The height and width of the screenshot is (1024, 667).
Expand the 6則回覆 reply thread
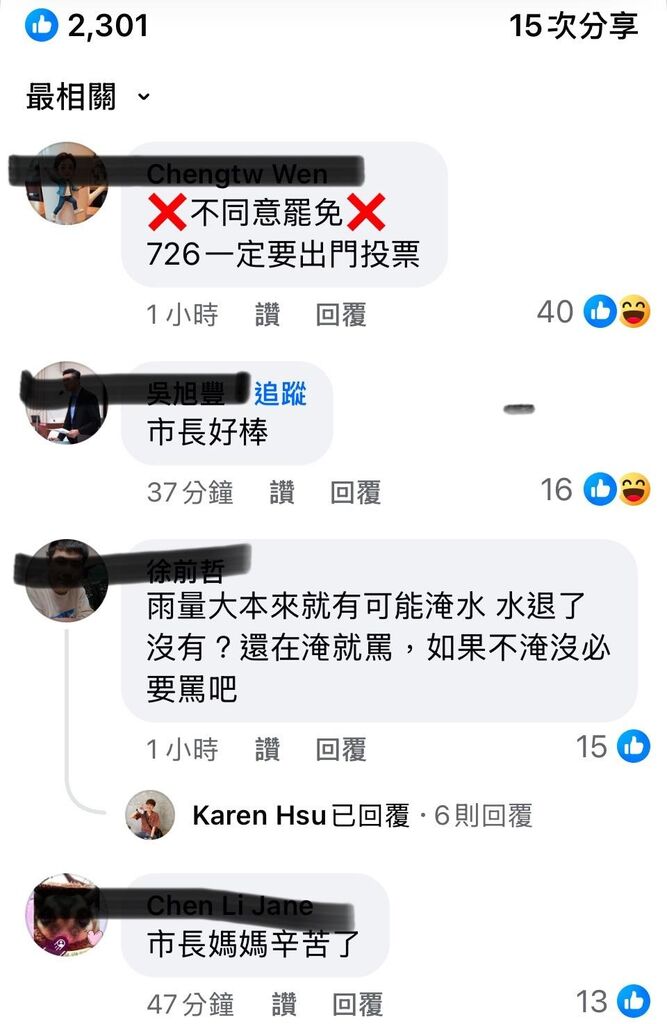(x=483, y=815)
